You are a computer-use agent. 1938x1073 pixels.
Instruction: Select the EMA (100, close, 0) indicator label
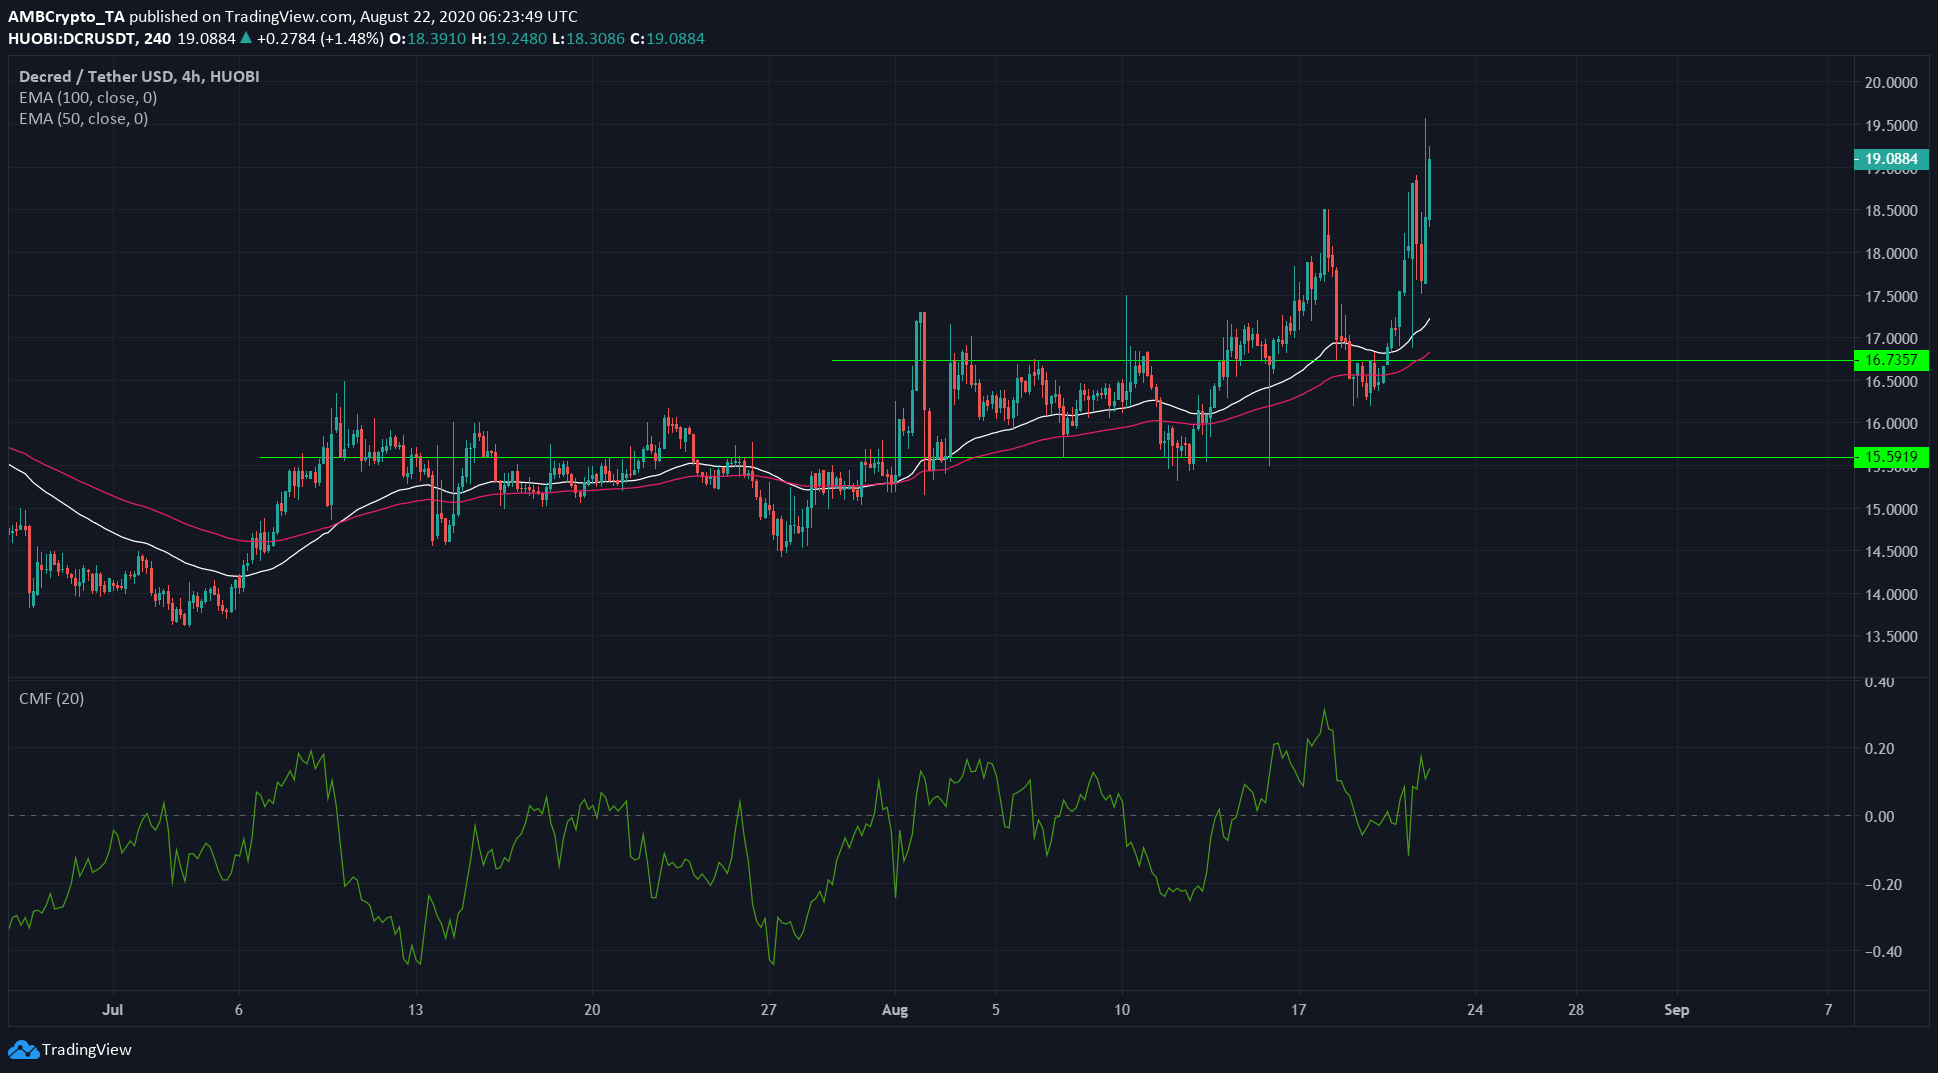click(x=88, y=98)
